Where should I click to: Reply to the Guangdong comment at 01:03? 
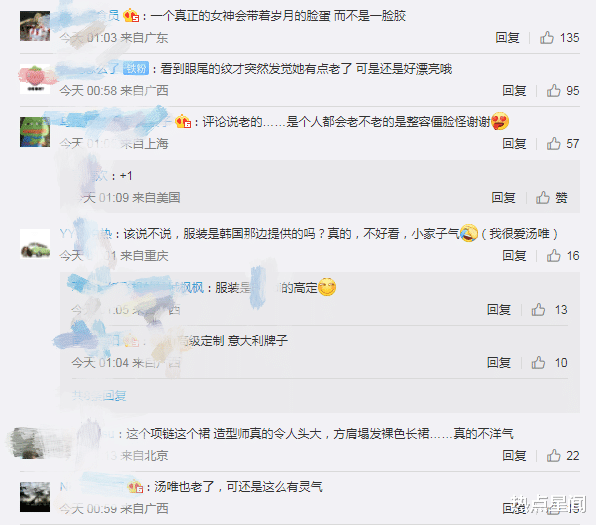[x=507, y=38]
